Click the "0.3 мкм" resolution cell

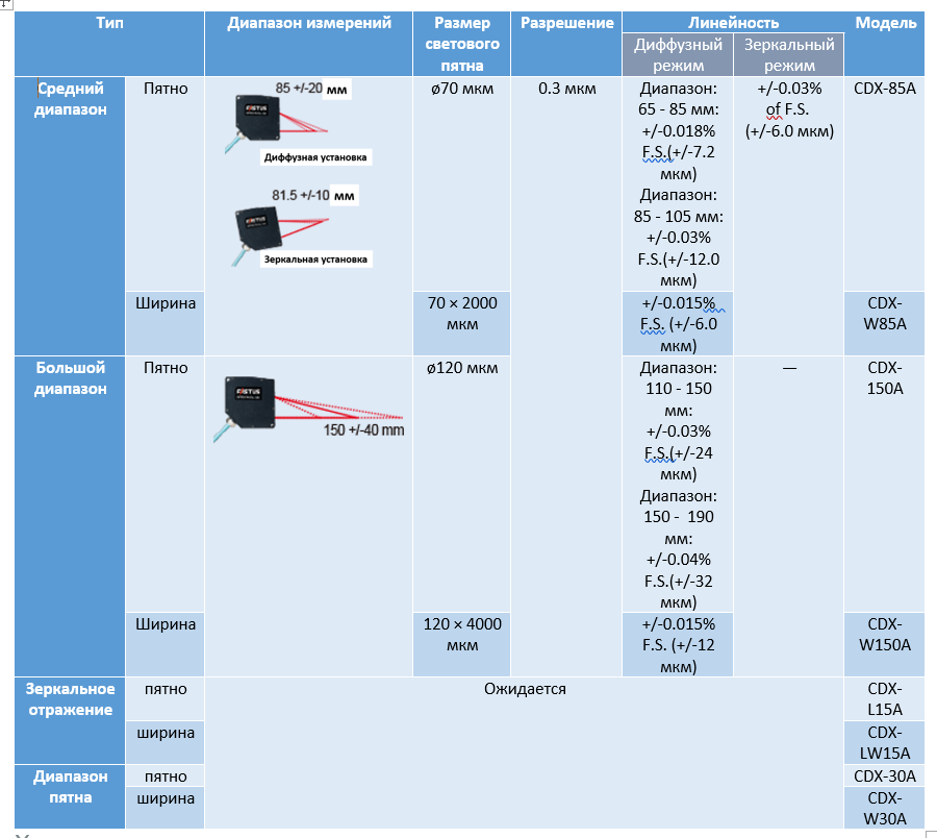click(566, 88)
